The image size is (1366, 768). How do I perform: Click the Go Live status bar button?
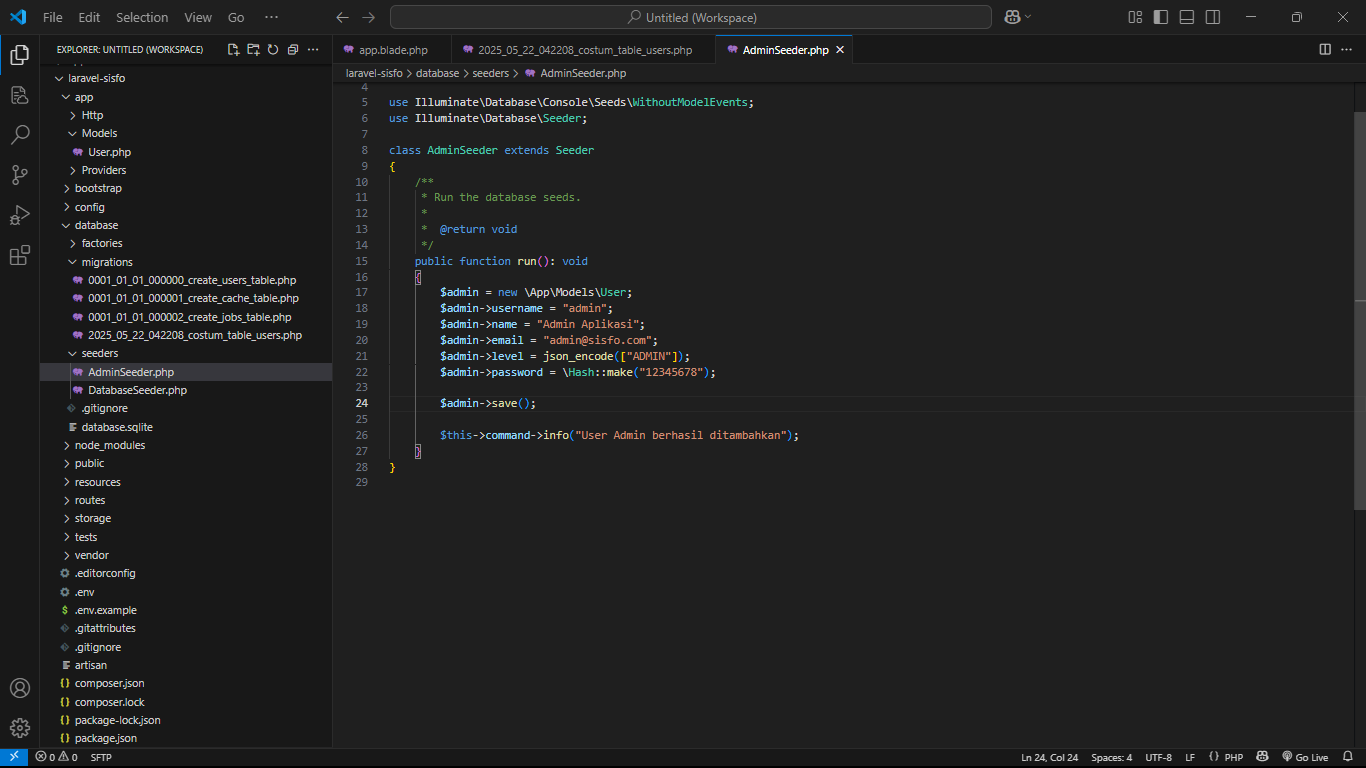pyautogui.click(x=1305, y=757)
